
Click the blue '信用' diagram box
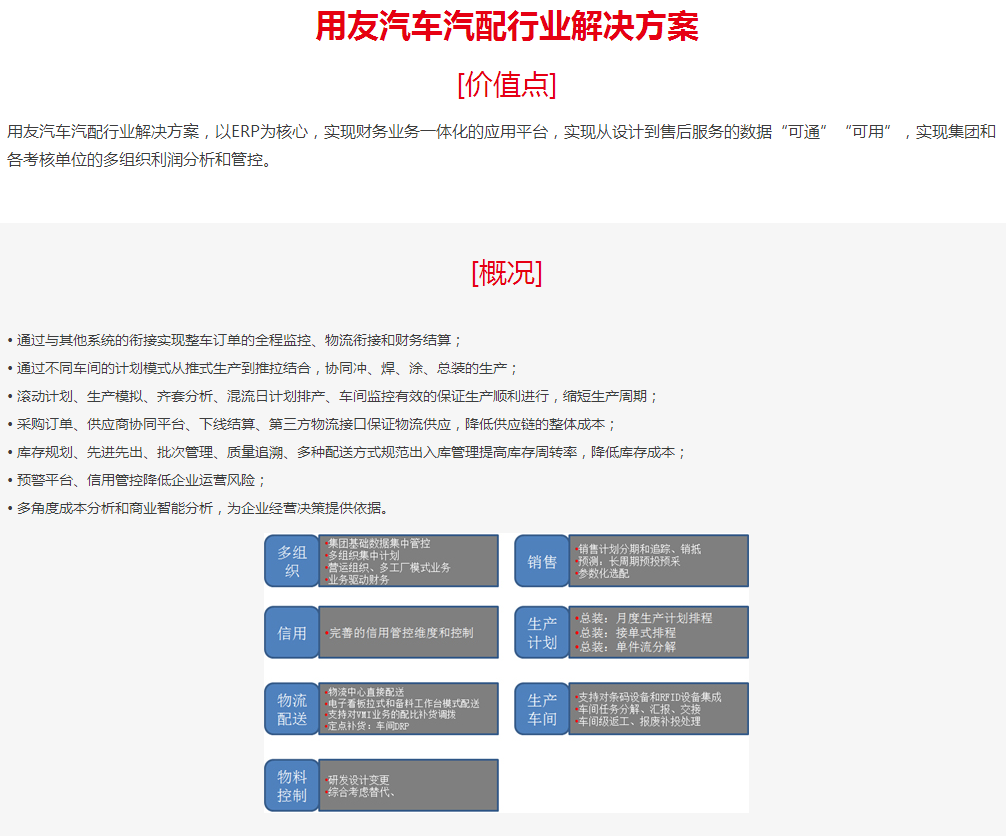click(x=292, y=633)
